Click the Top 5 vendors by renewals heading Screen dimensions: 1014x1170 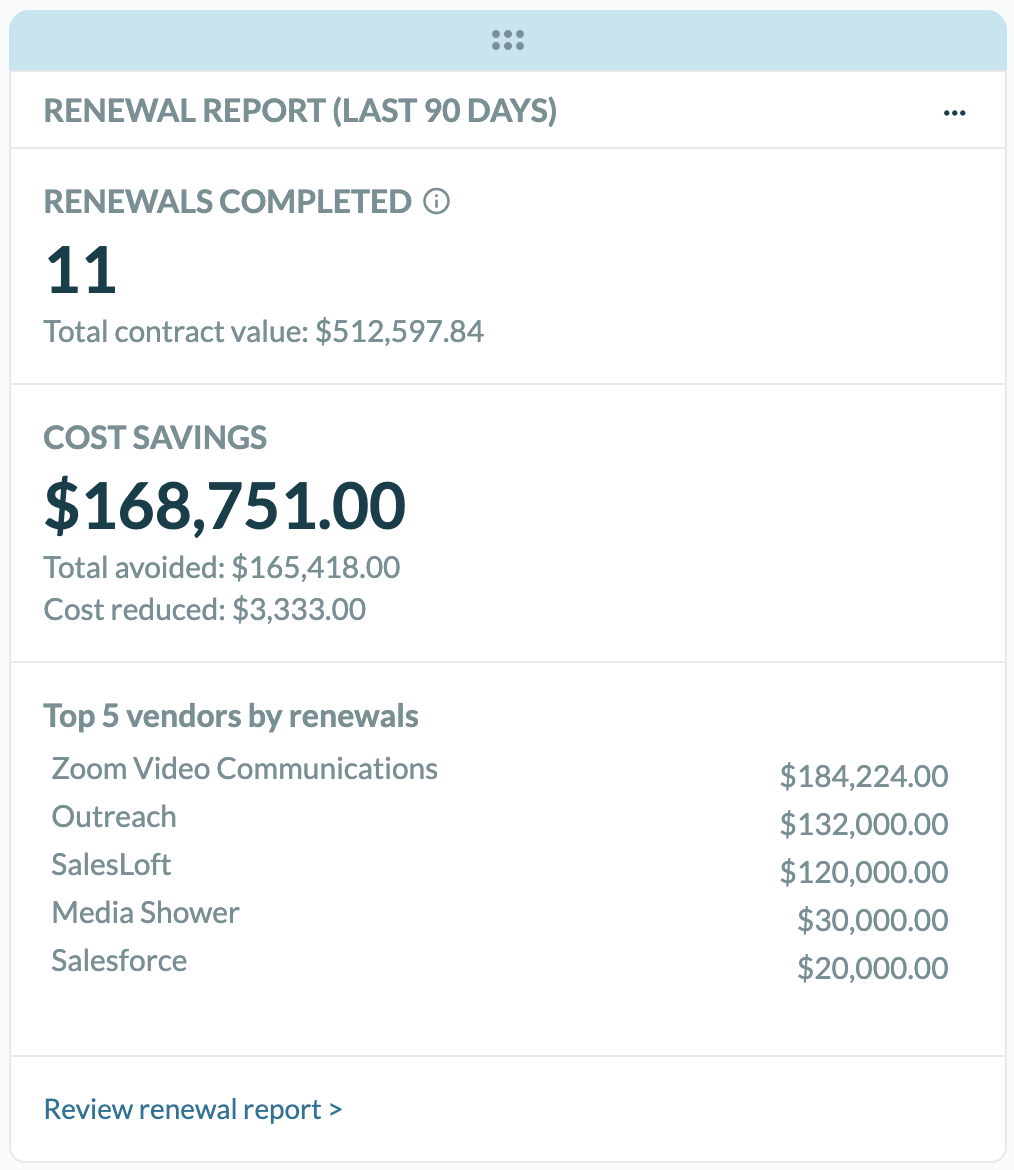[x=231, y=716]
